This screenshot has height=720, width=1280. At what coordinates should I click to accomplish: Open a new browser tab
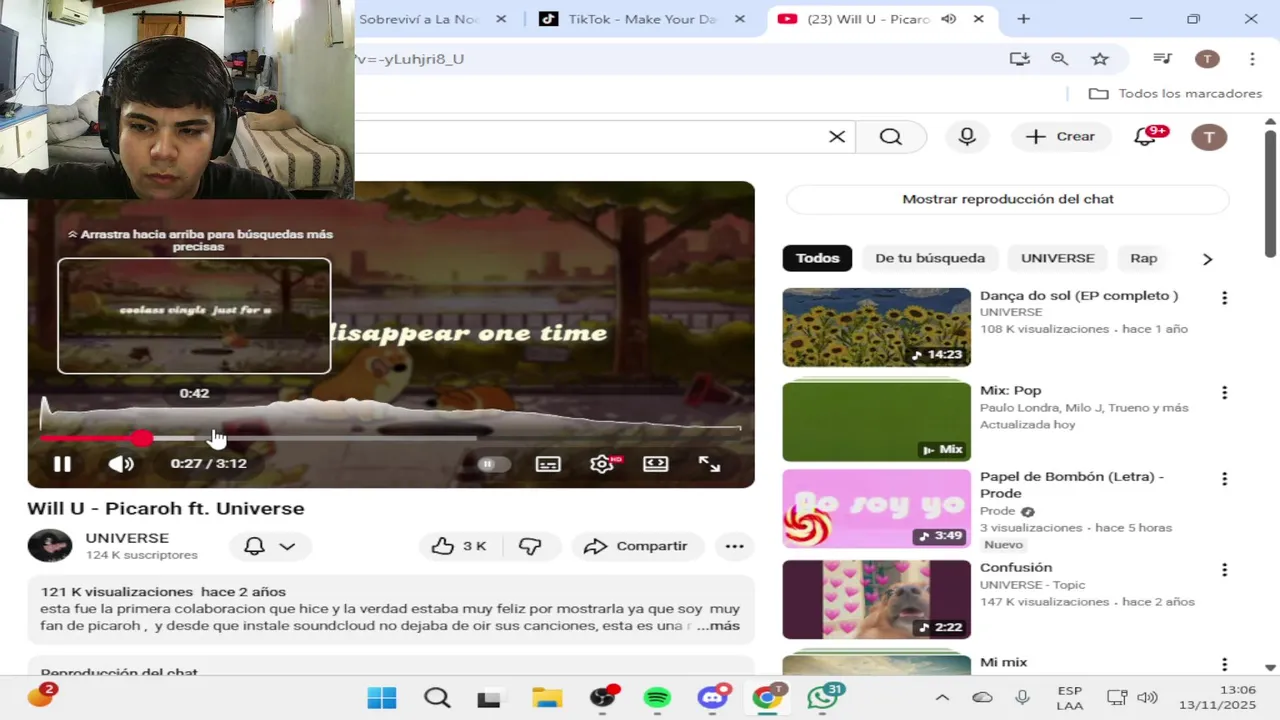[x=1023, y=19]
